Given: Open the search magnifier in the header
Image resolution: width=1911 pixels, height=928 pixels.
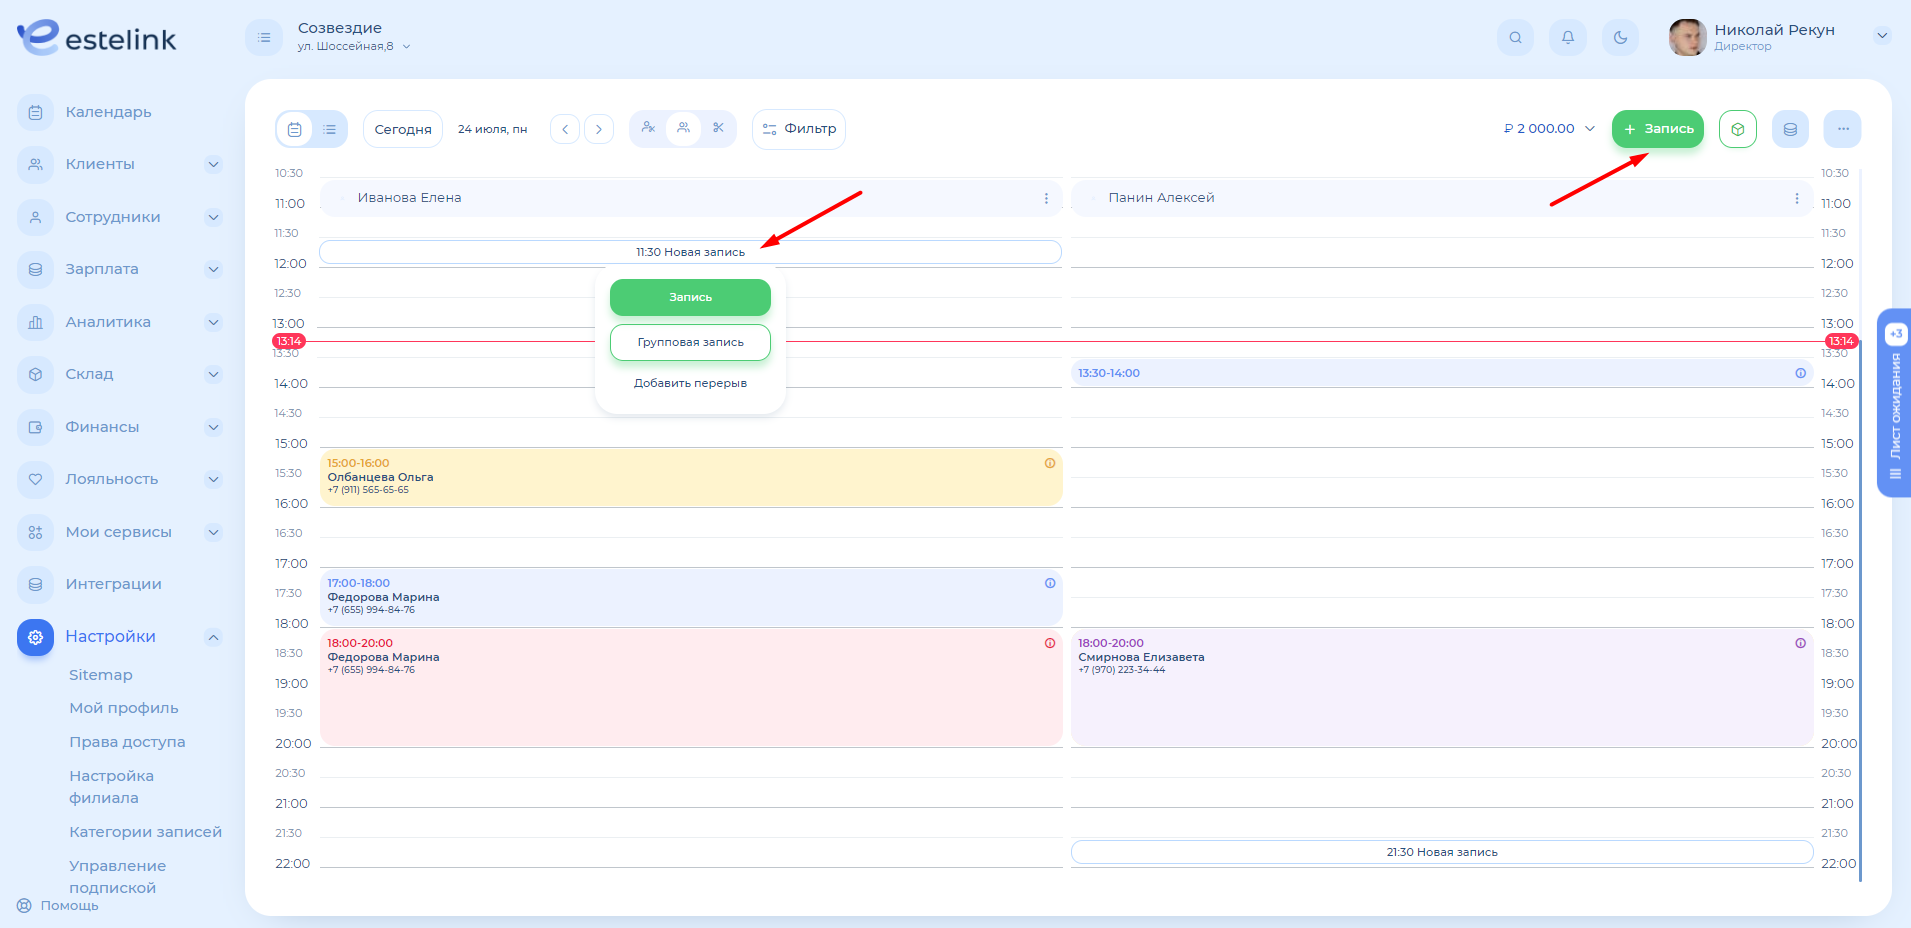Looking at the screenshot, I should click(1515, 38).
